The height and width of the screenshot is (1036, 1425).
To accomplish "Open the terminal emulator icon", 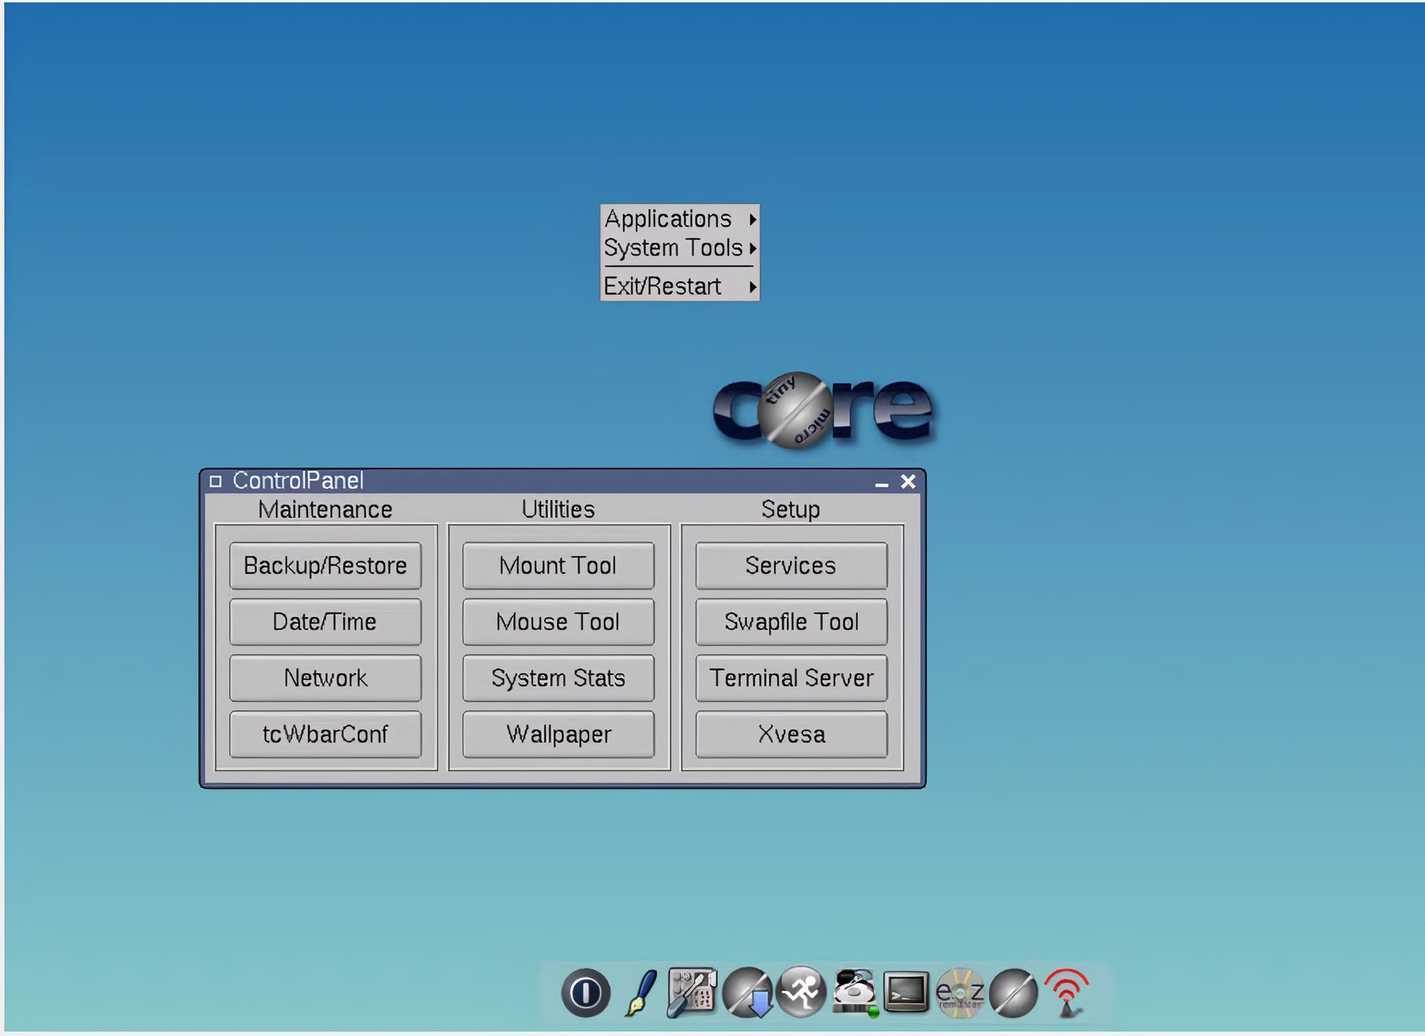I will pos(905,992).
